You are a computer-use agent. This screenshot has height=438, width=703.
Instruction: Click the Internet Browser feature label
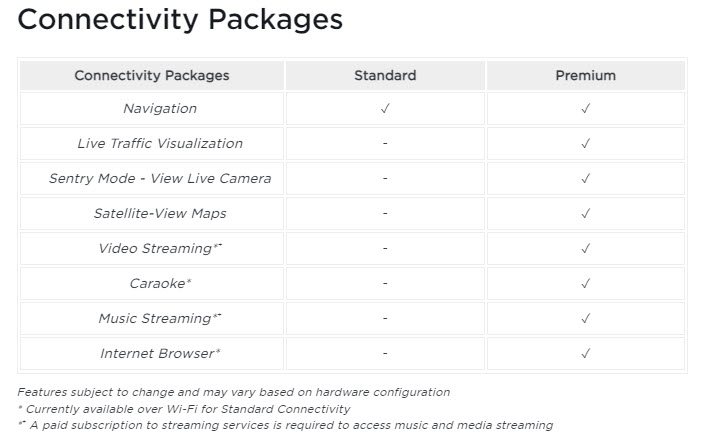[160, 353]
